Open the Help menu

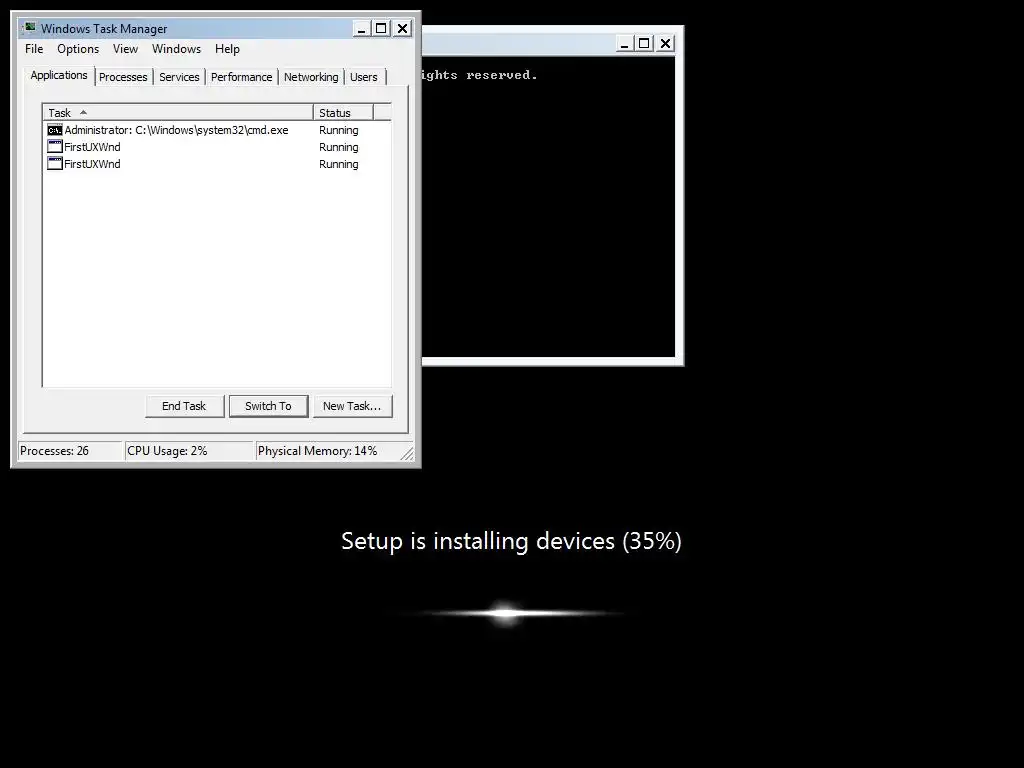(227, 49)
